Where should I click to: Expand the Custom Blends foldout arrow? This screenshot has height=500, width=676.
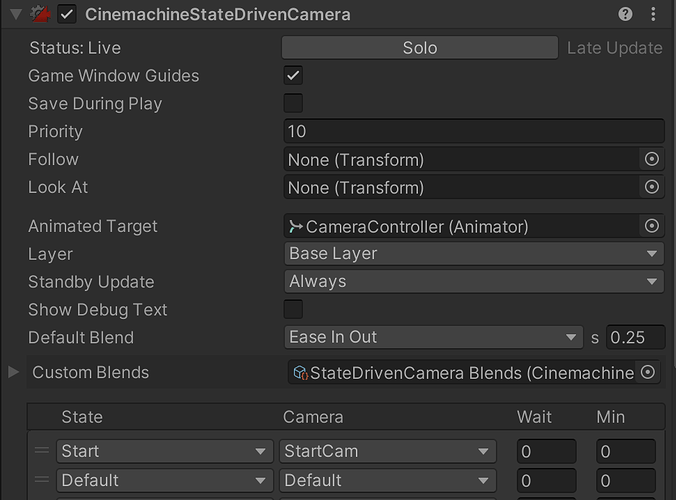[x=13, y=372]
